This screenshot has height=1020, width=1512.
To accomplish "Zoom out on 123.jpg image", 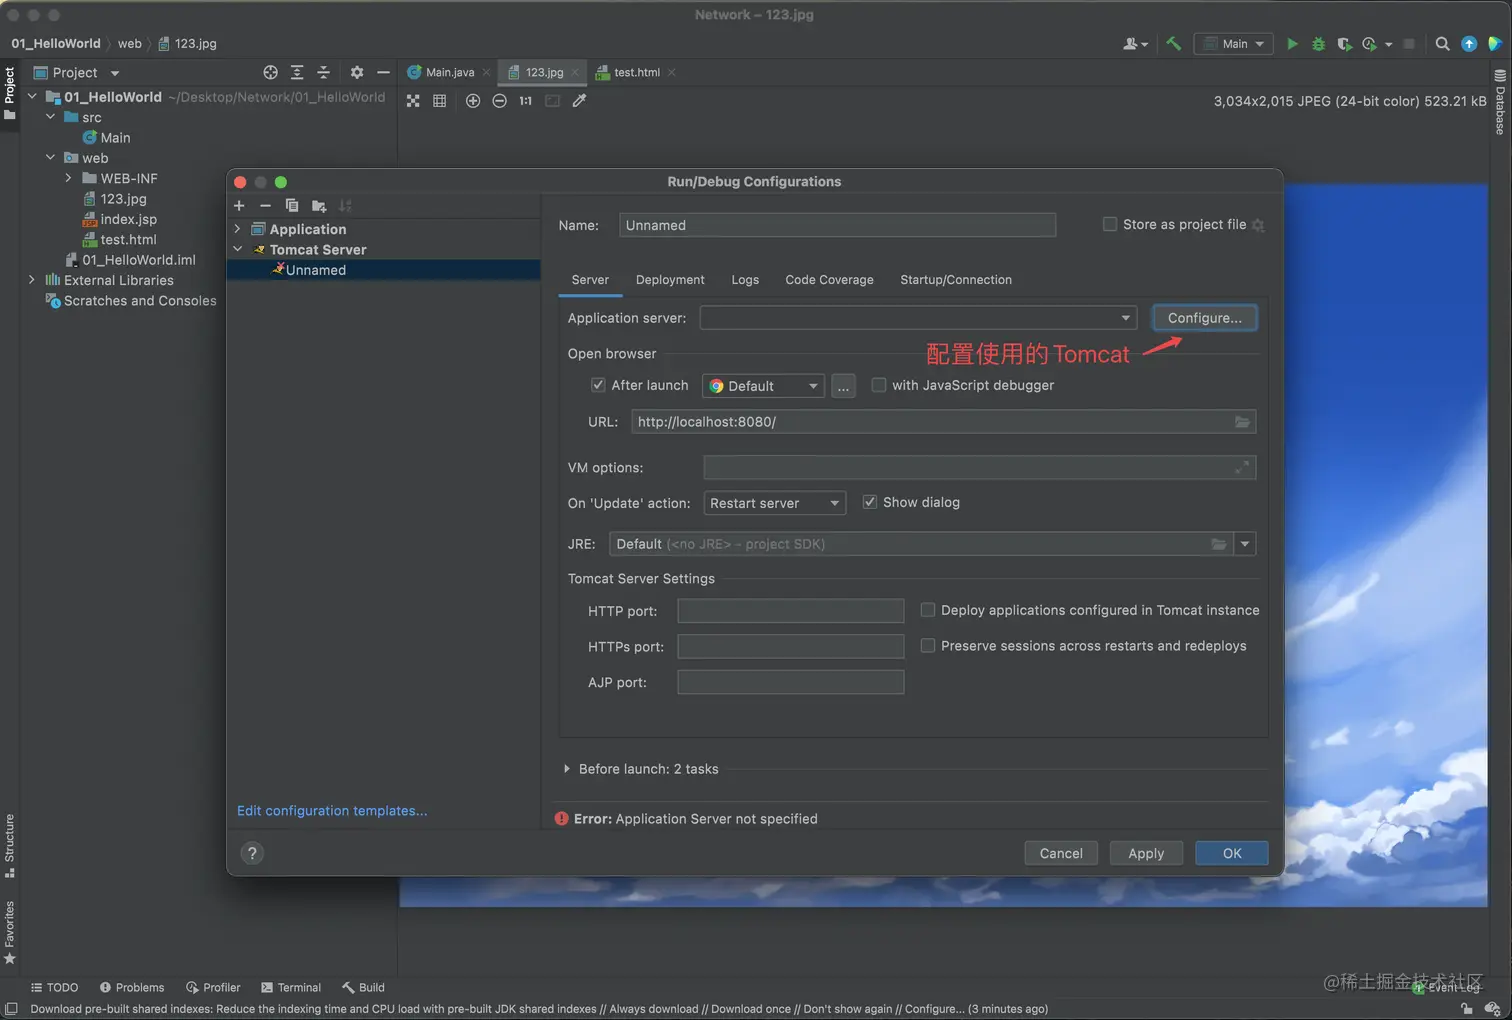I will pyautogui.click(x=499, y=101).
